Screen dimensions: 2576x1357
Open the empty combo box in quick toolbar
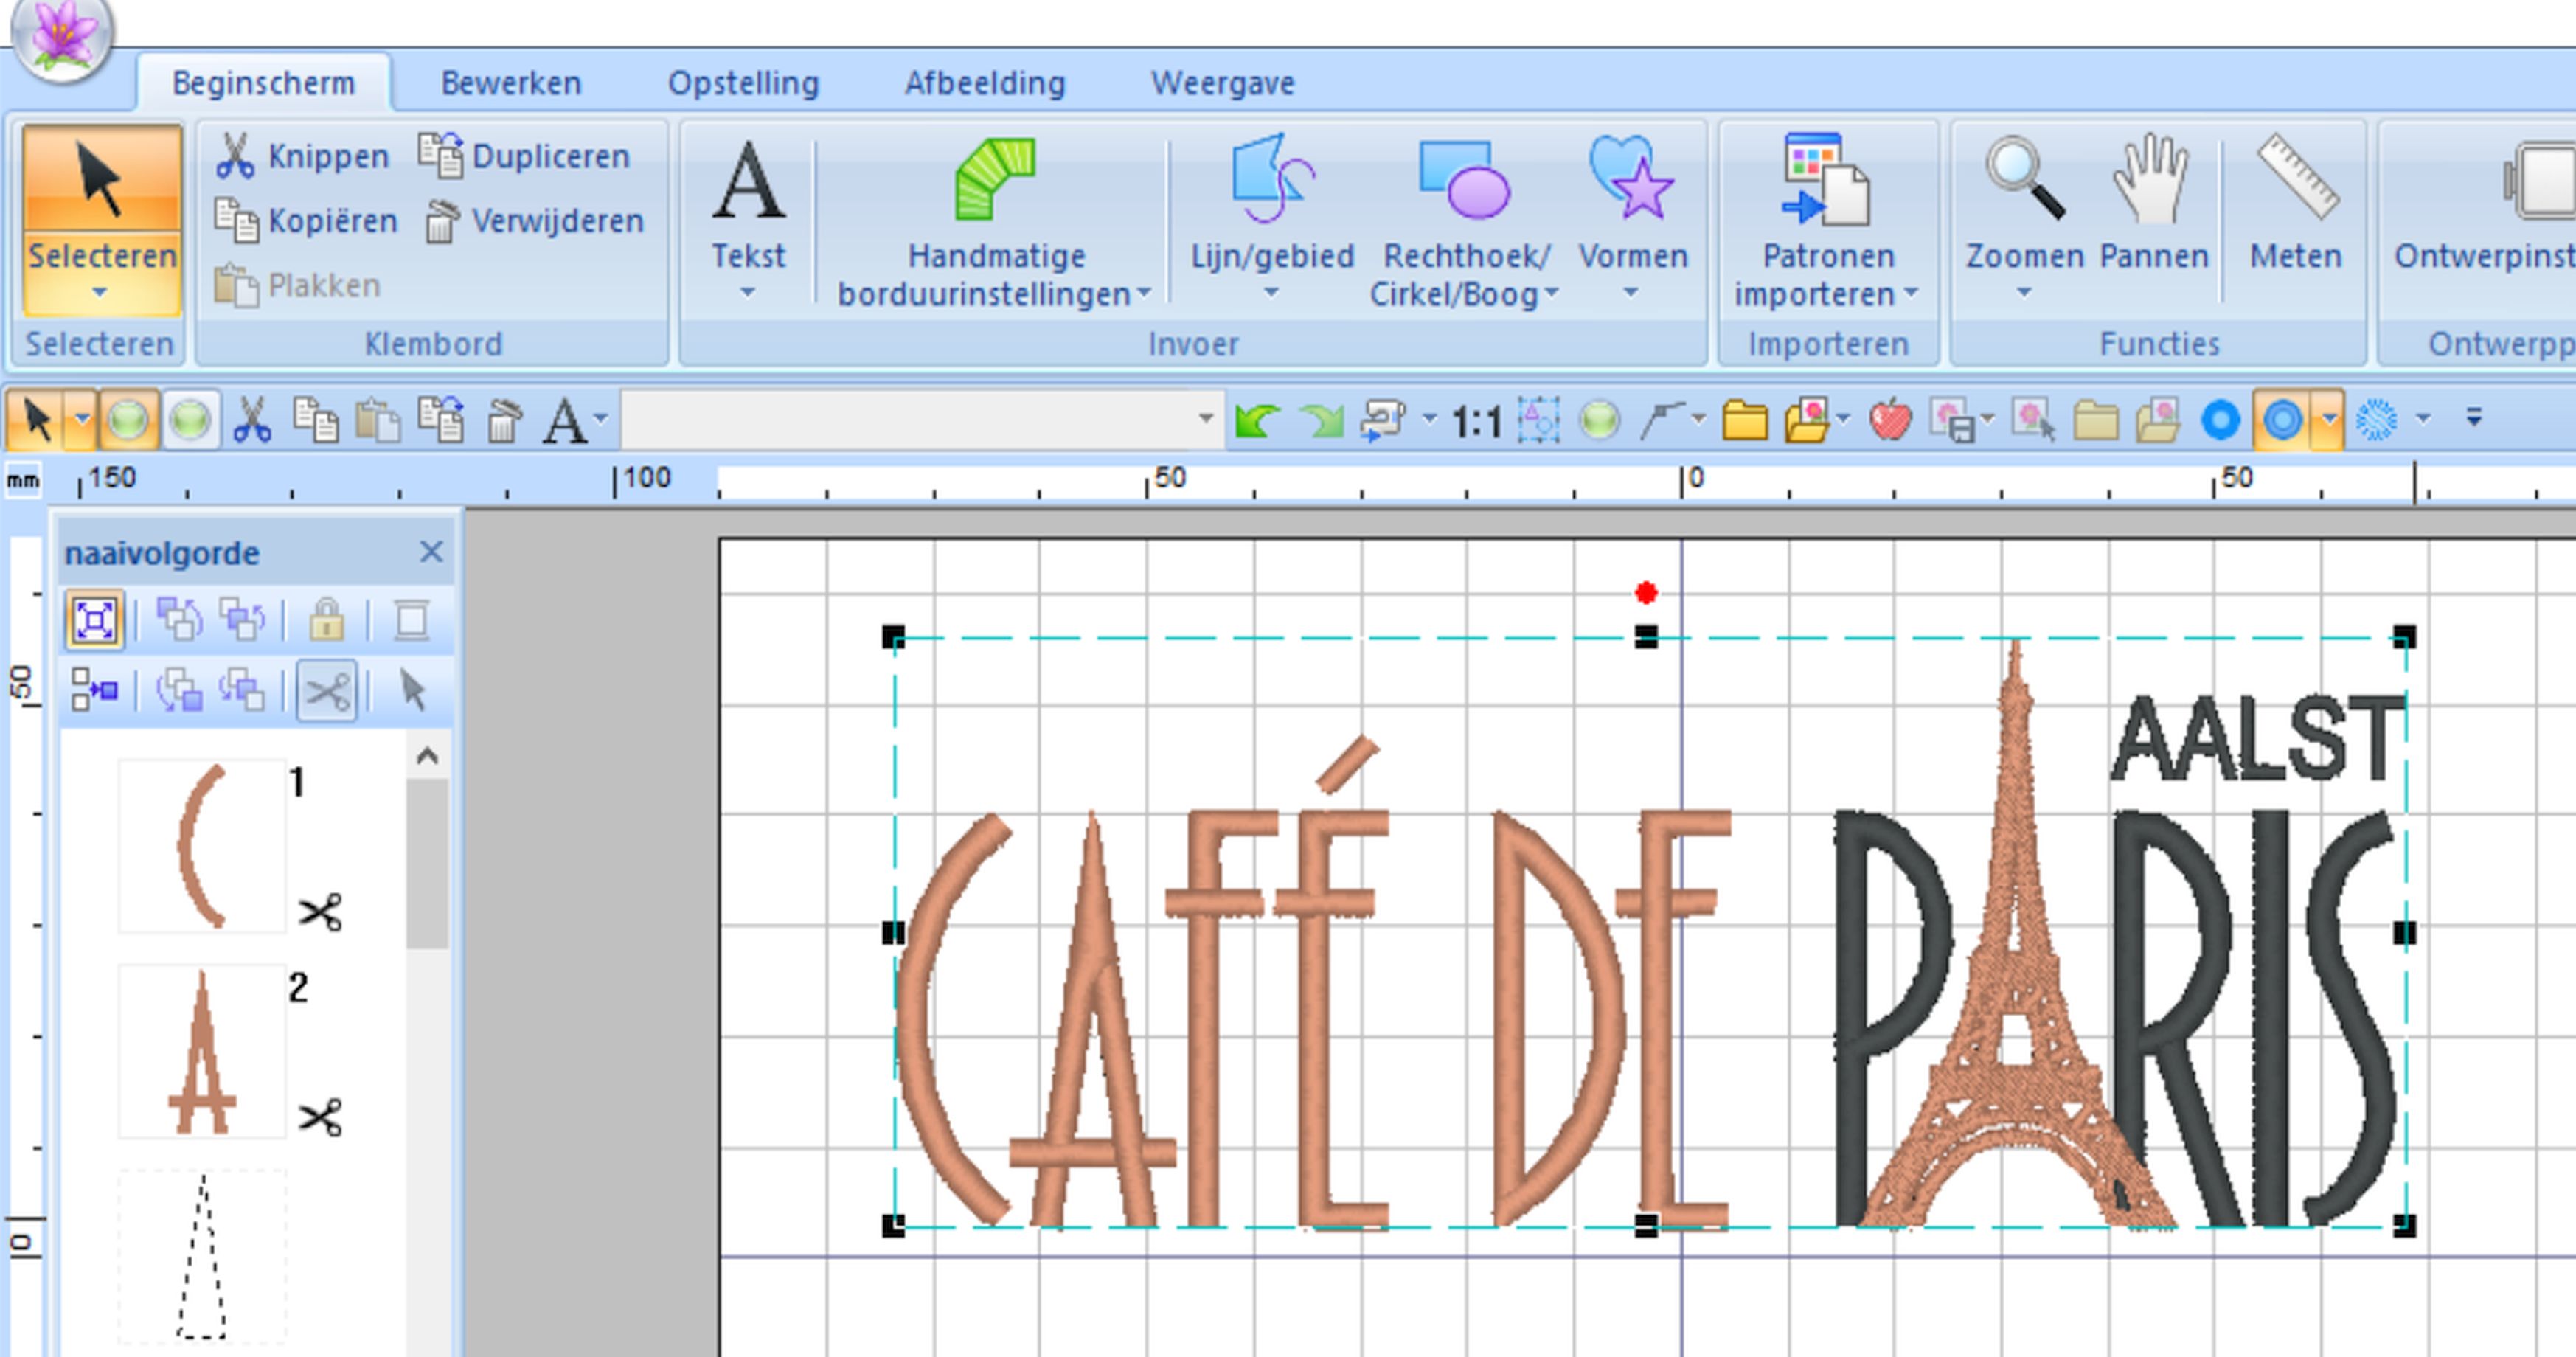[922, 419]
